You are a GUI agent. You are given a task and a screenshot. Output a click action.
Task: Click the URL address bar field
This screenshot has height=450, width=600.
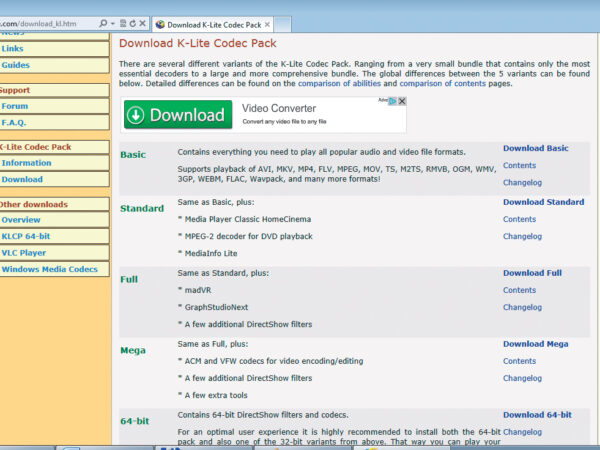click(40, 22)
